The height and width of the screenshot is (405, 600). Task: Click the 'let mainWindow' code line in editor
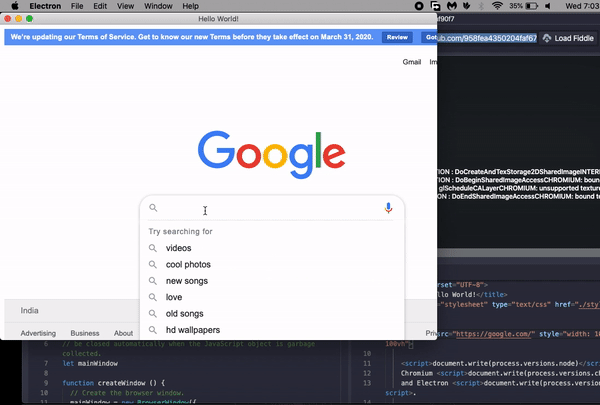pos(90,363)
